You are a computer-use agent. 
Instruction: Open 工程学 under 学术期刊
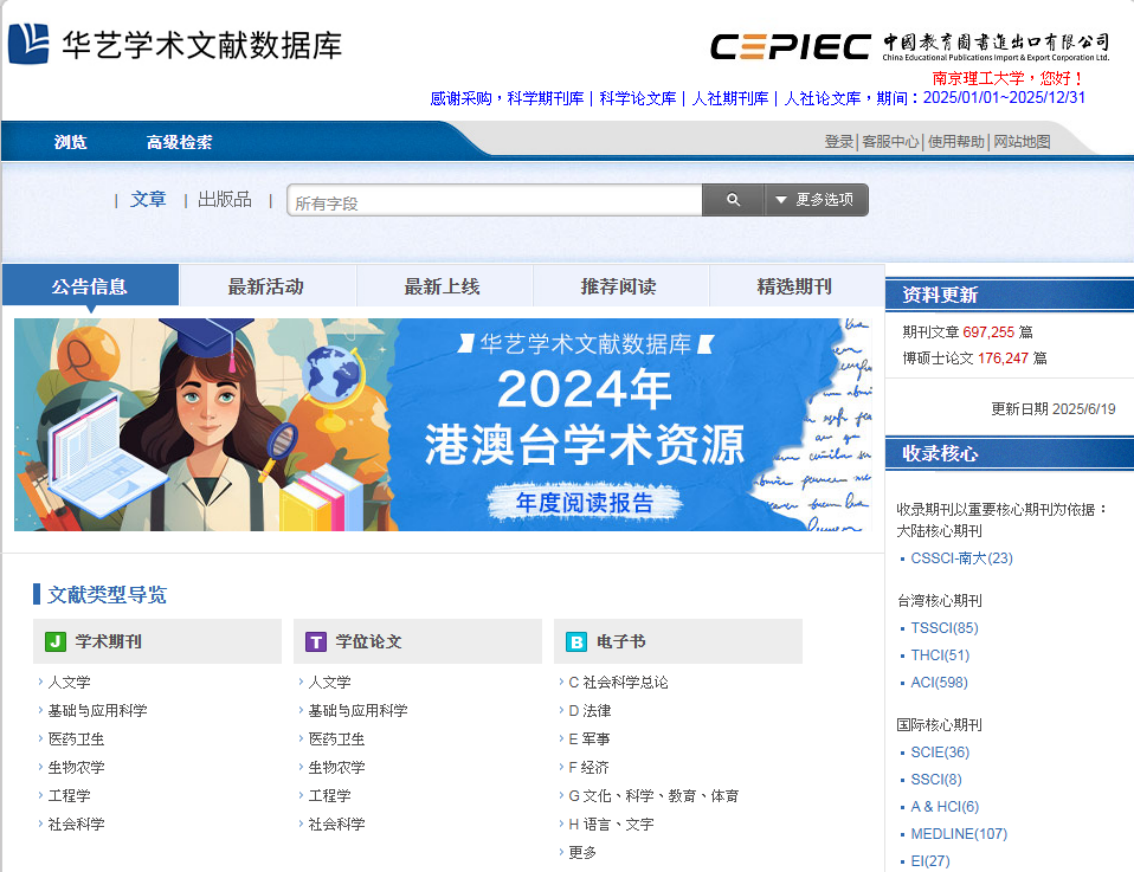69,796
